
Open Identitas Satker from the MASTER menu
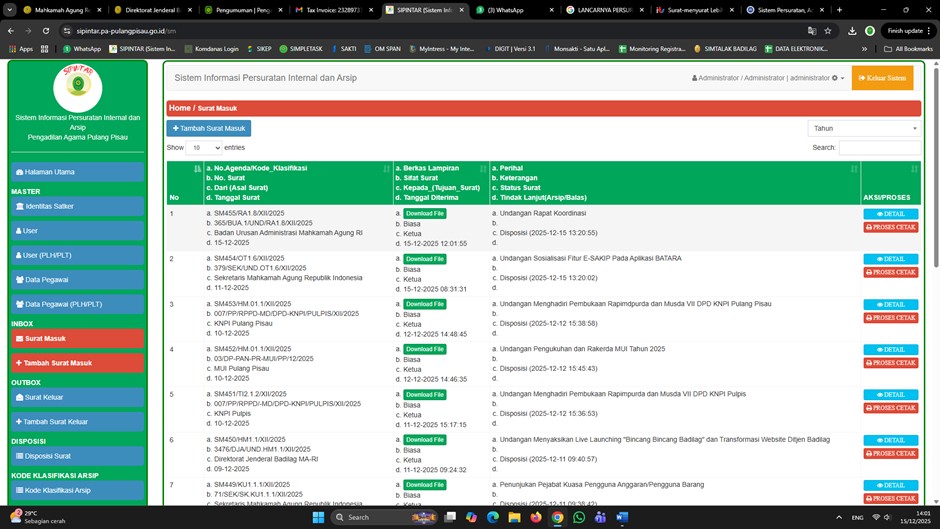pyautogui.click(x=77, y=206)
